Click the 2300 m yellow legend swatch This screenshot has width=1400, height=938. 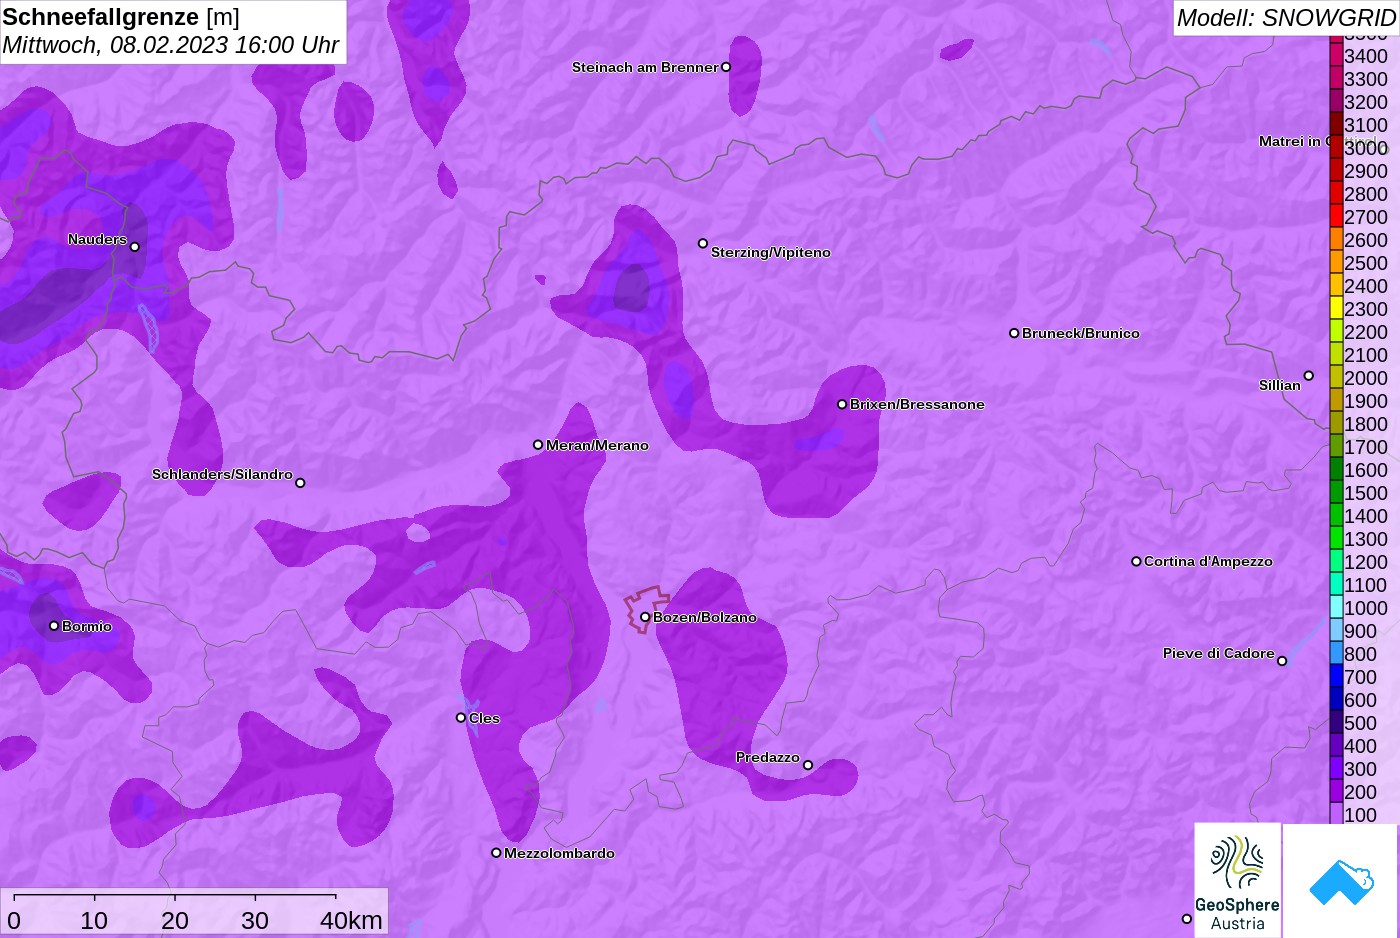1336,308
